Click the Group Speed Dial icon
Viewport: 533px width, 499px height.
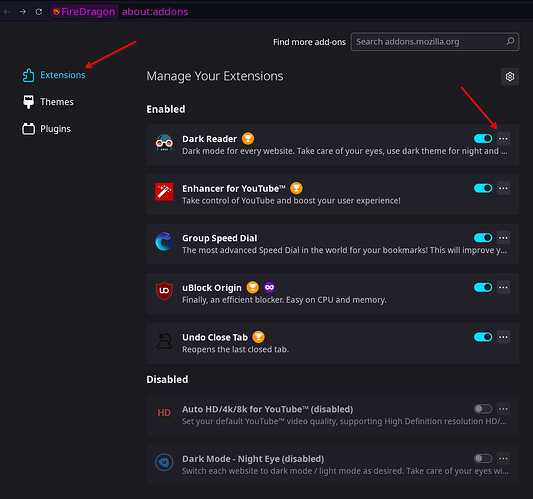coord(164,242)
